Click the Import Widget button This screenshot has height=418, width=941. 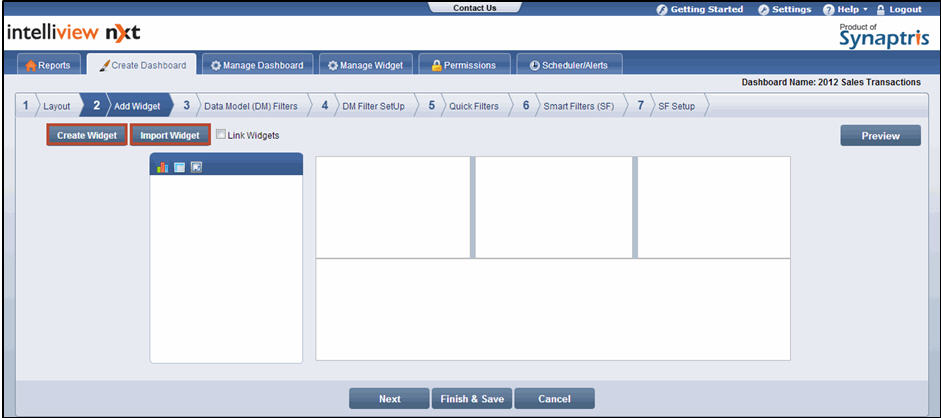click(170, 135)
